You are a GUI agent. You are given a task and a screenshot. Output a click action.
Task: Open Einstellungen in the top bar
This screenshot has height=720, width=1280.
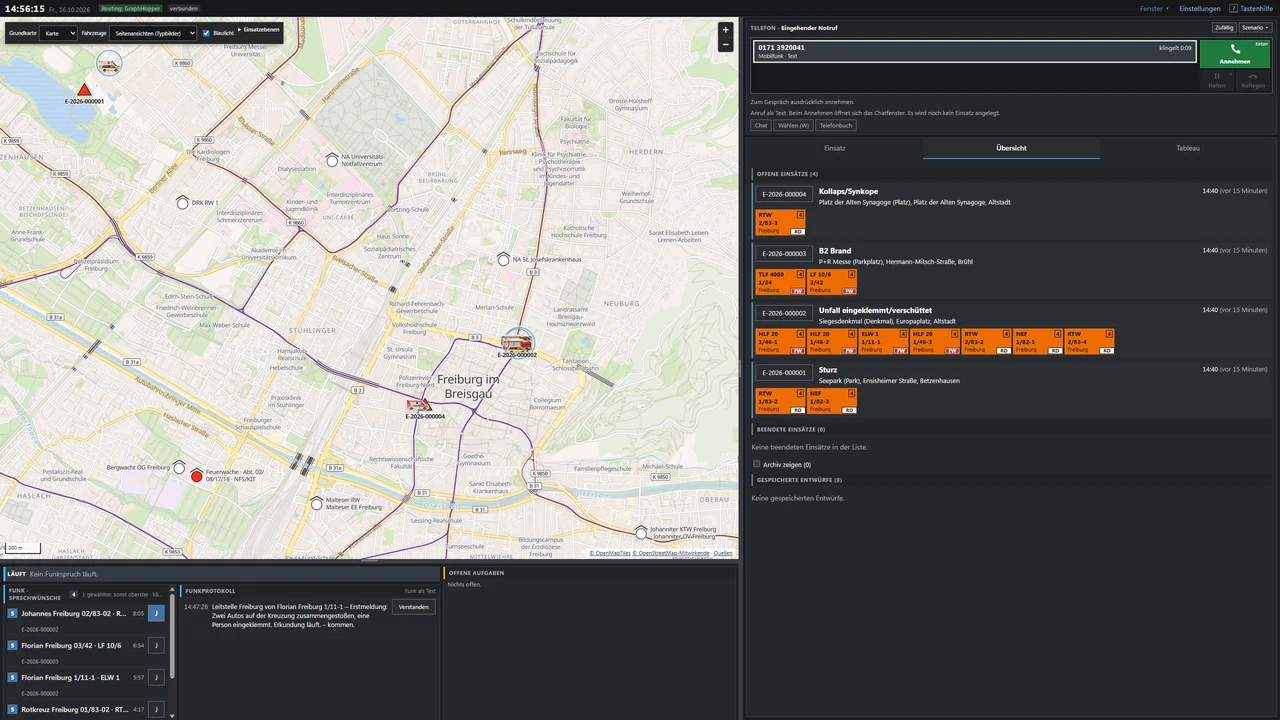1200,8
